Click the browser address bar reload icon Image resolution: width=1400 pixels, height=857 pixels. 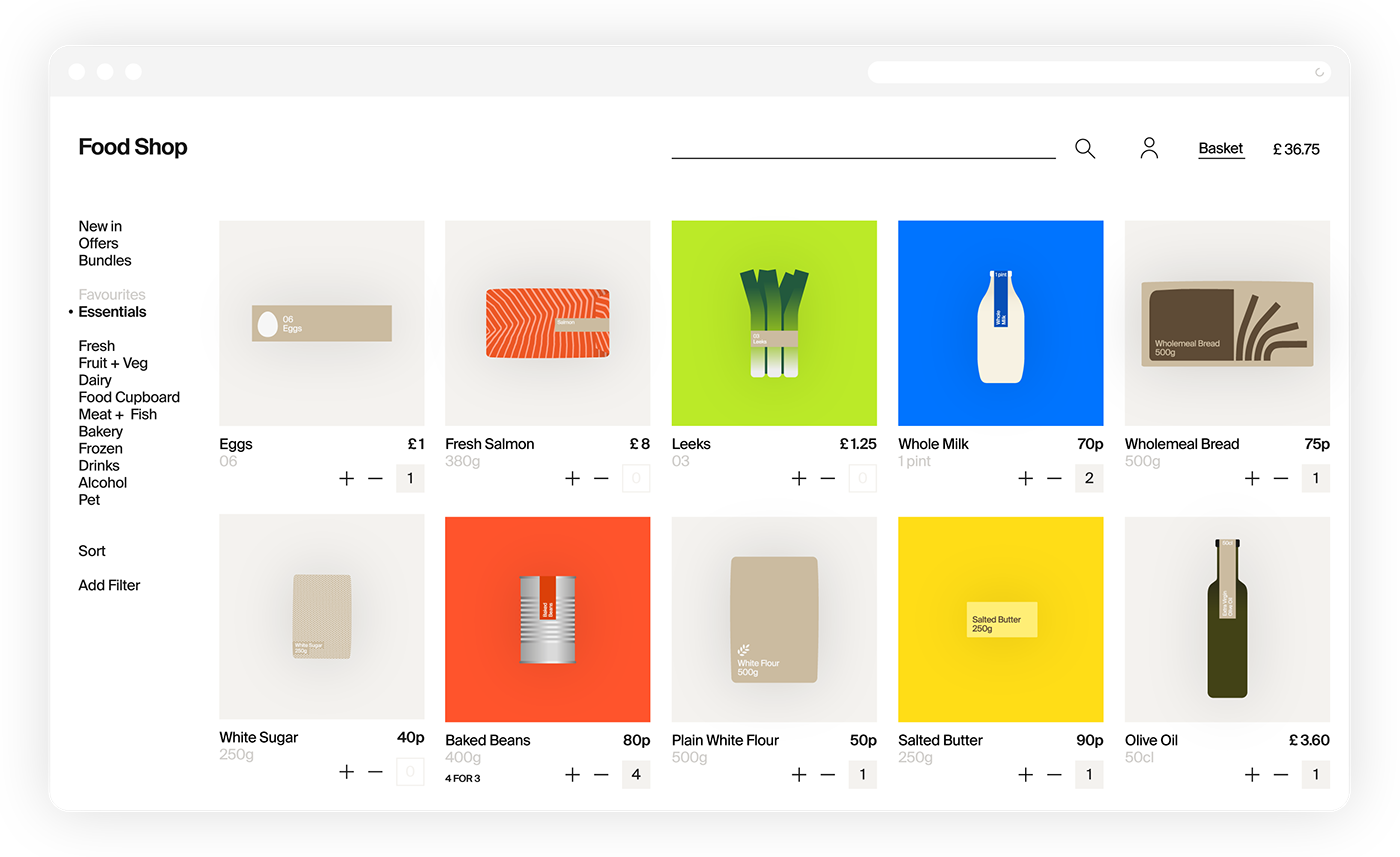tap(1319, 72)
